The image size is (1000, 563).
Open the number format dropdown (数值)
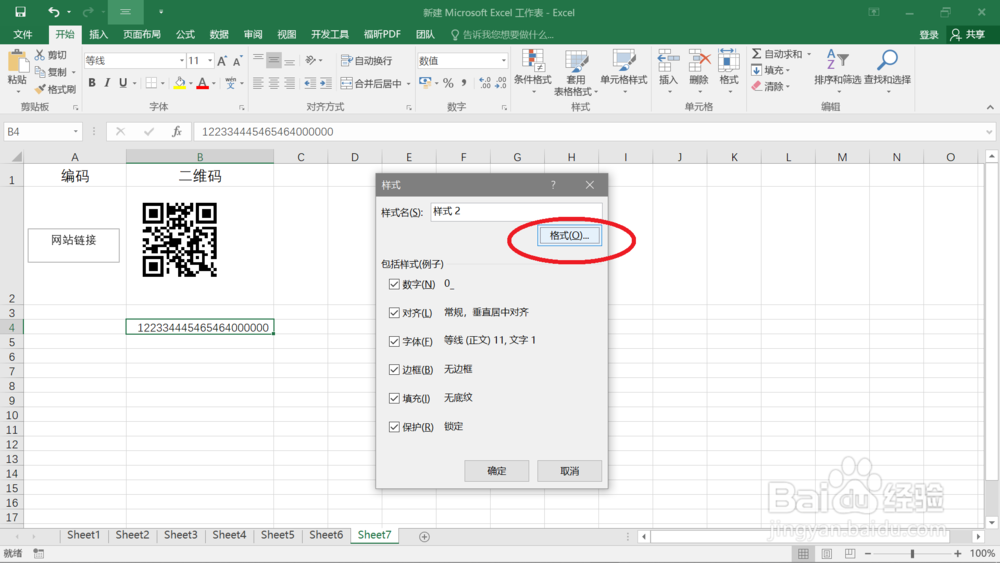click(503, 61)
